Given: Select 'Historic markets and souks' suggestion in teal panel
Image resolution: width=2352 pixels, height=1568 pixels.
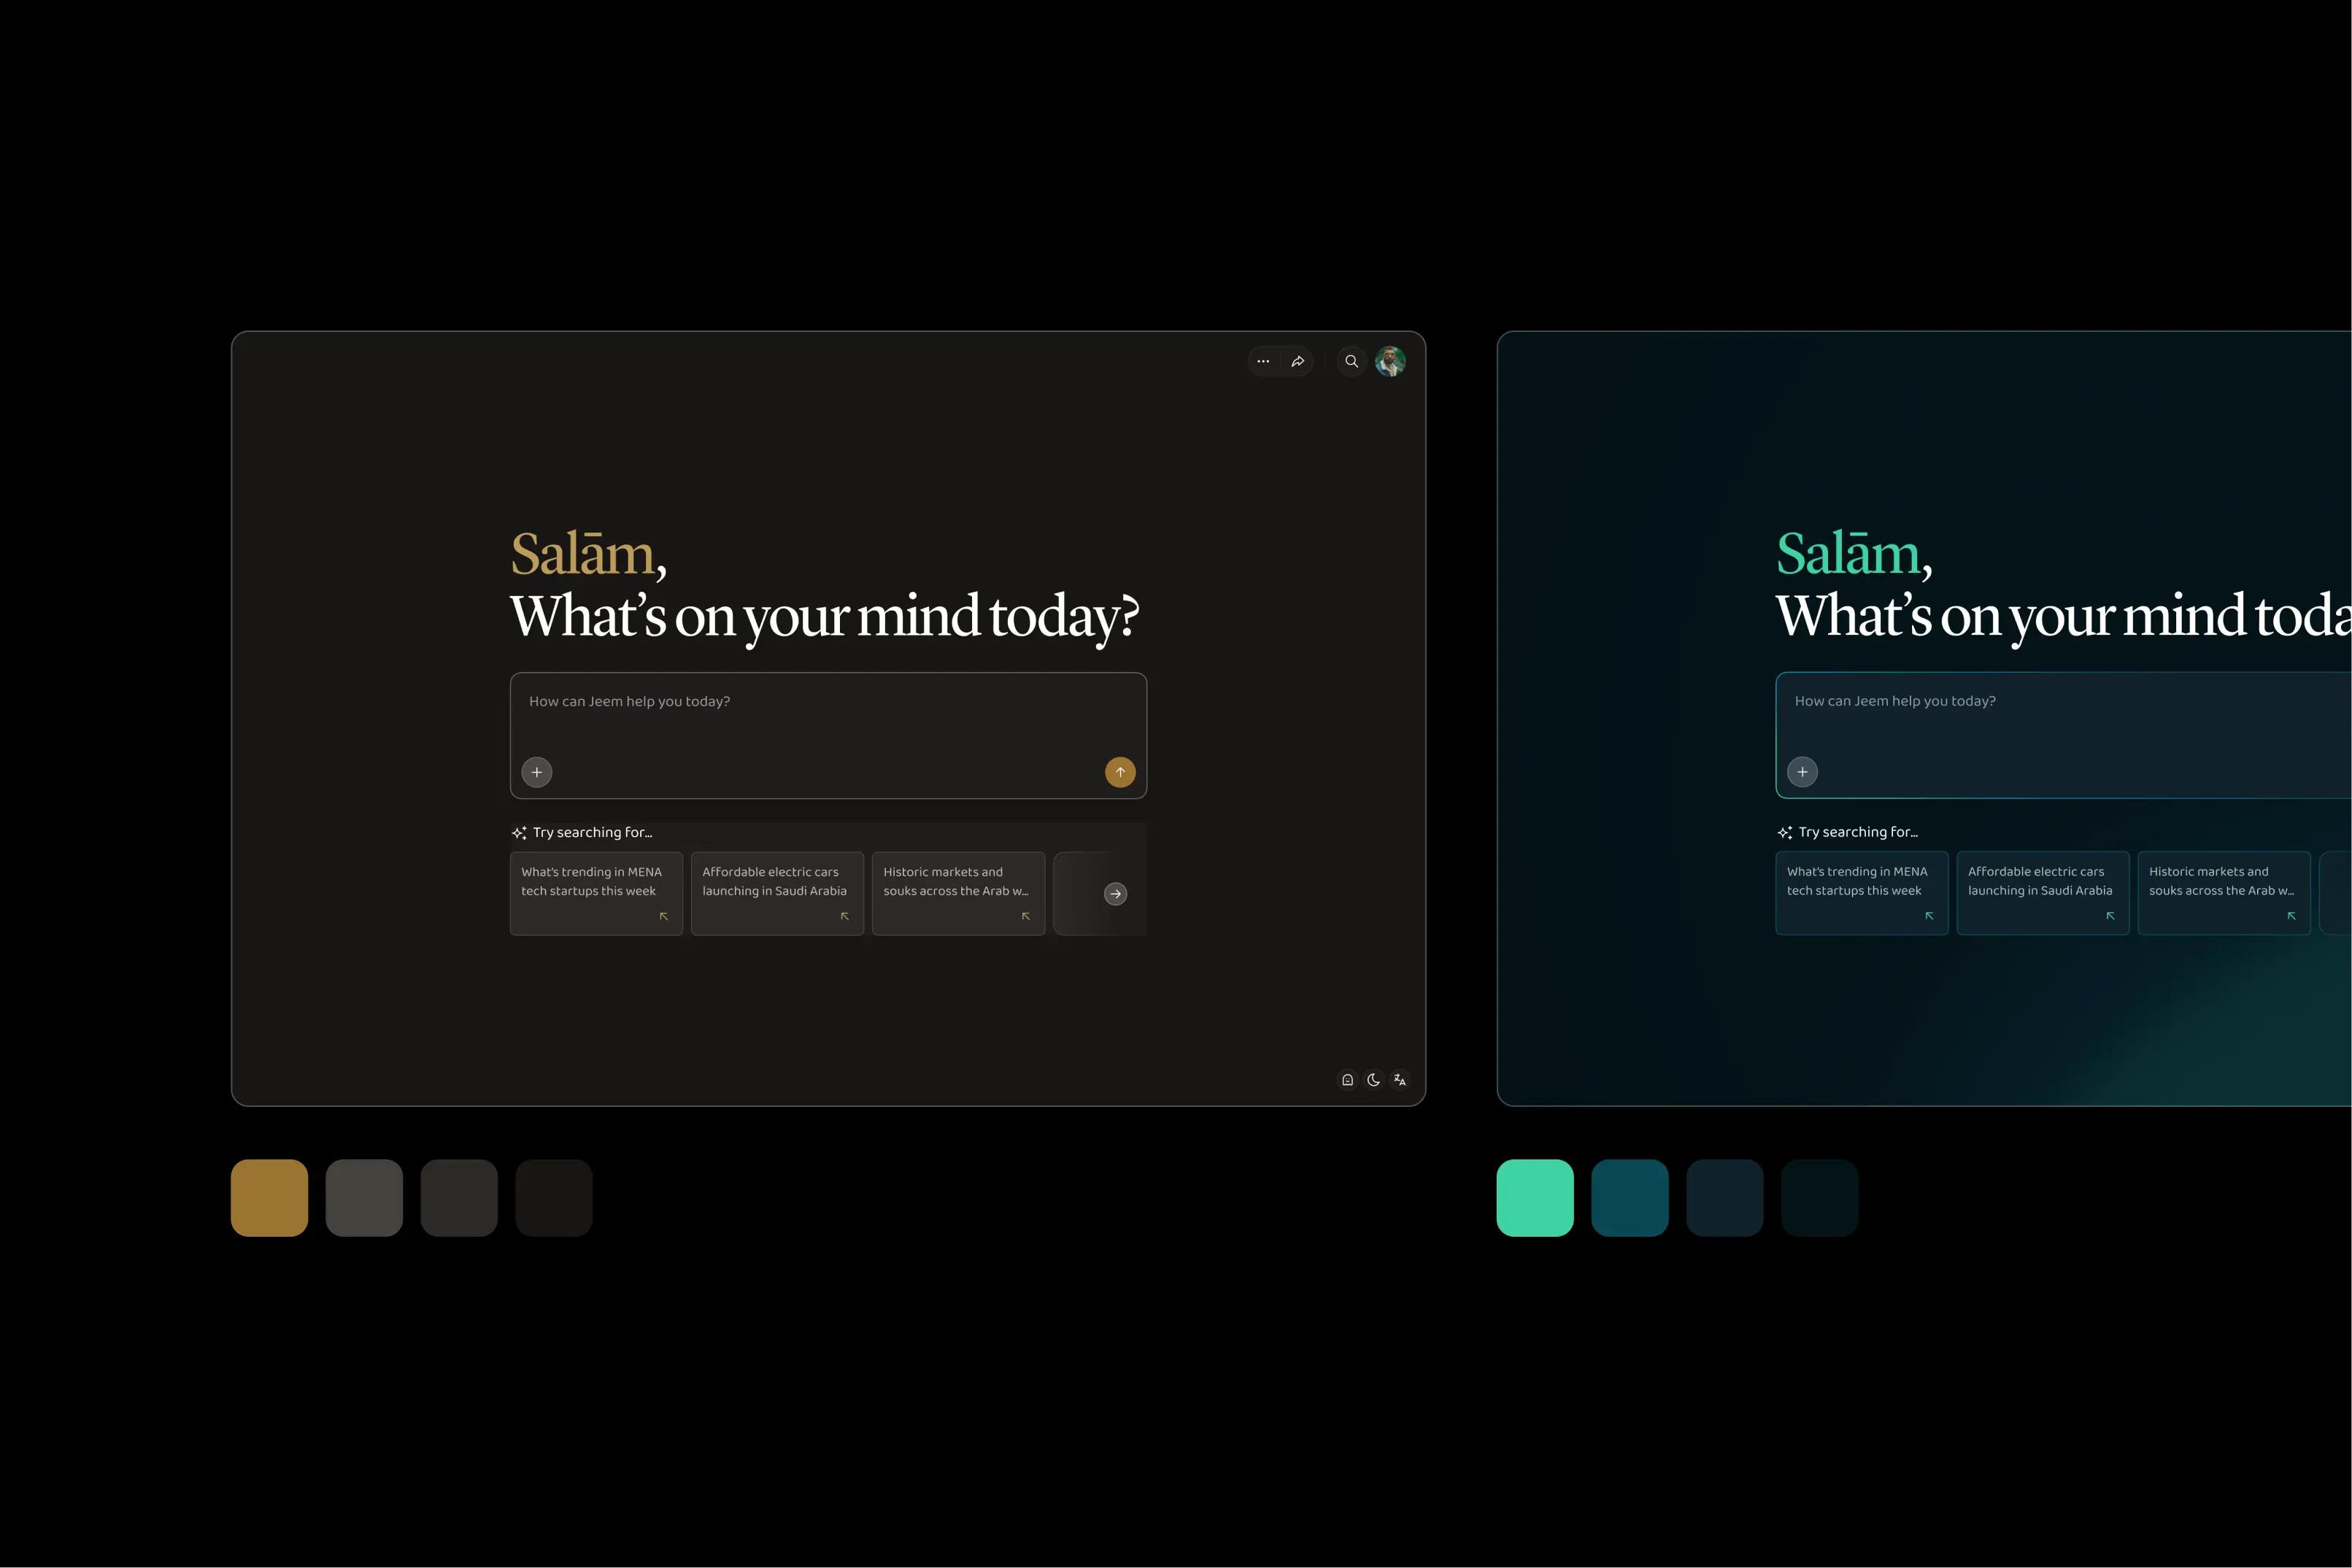Looking at the screenshot, I should tap(2224, 893).
